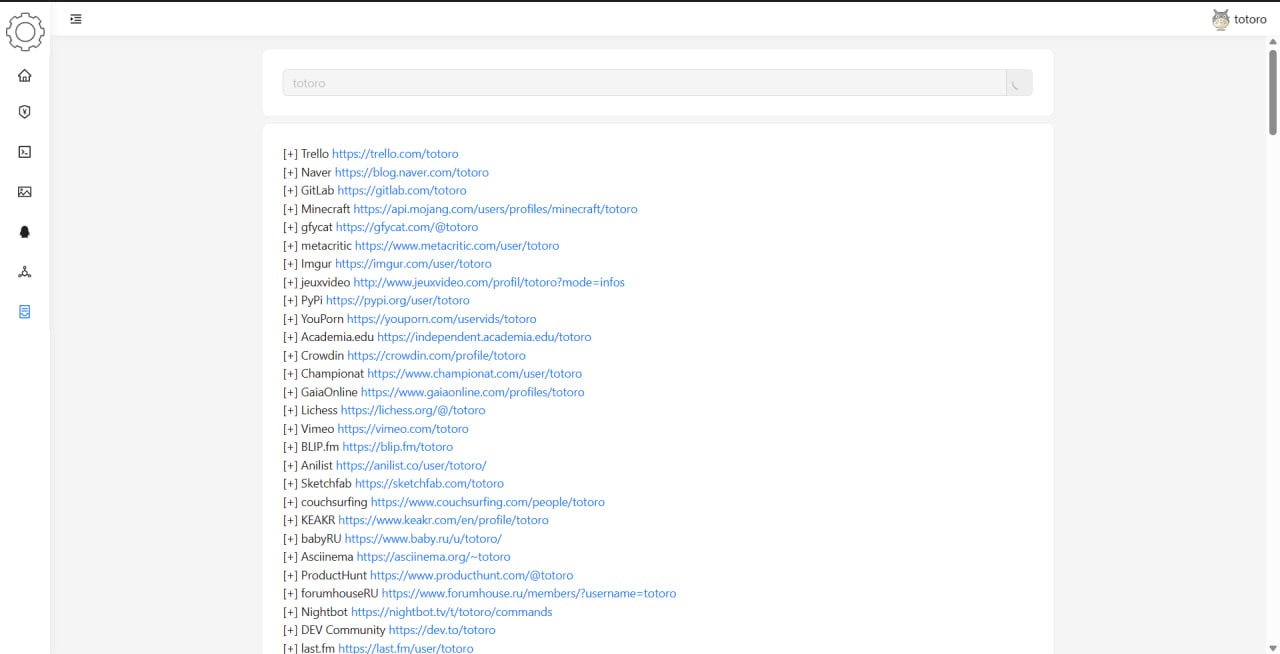
Task: Open the Championat user link
Action: tap(474, 373)
